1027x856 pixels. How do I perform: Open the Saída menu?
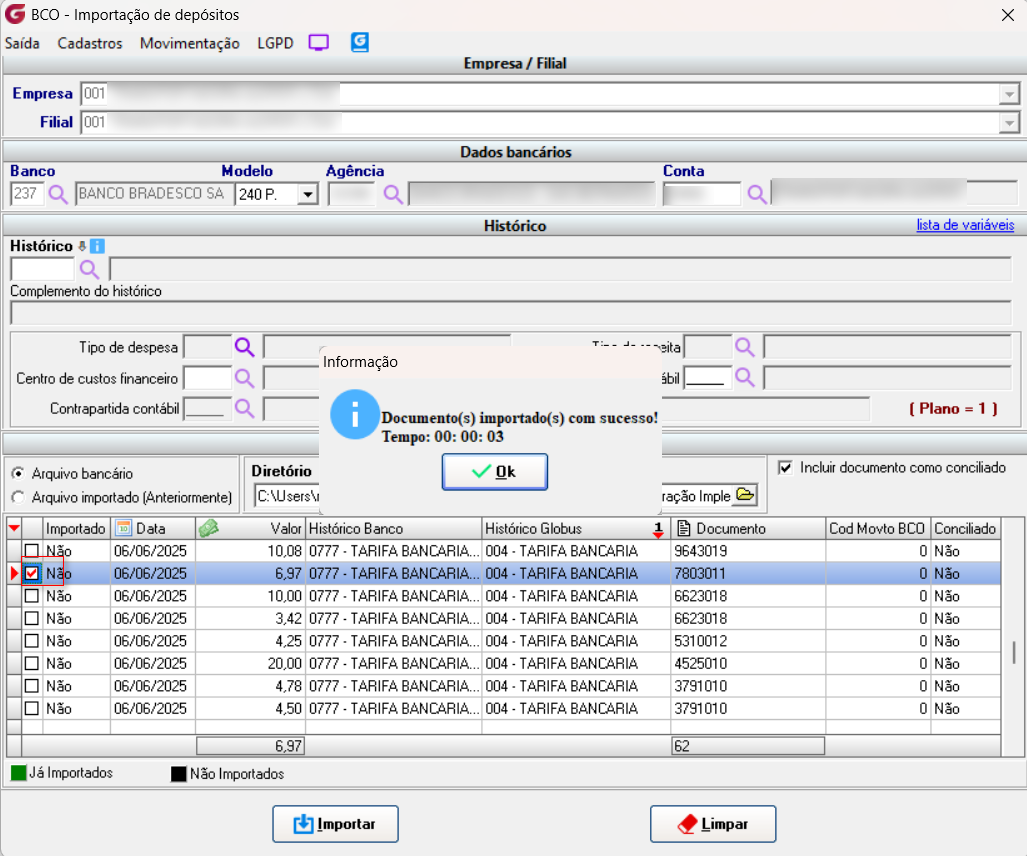(x=22, y=43)
